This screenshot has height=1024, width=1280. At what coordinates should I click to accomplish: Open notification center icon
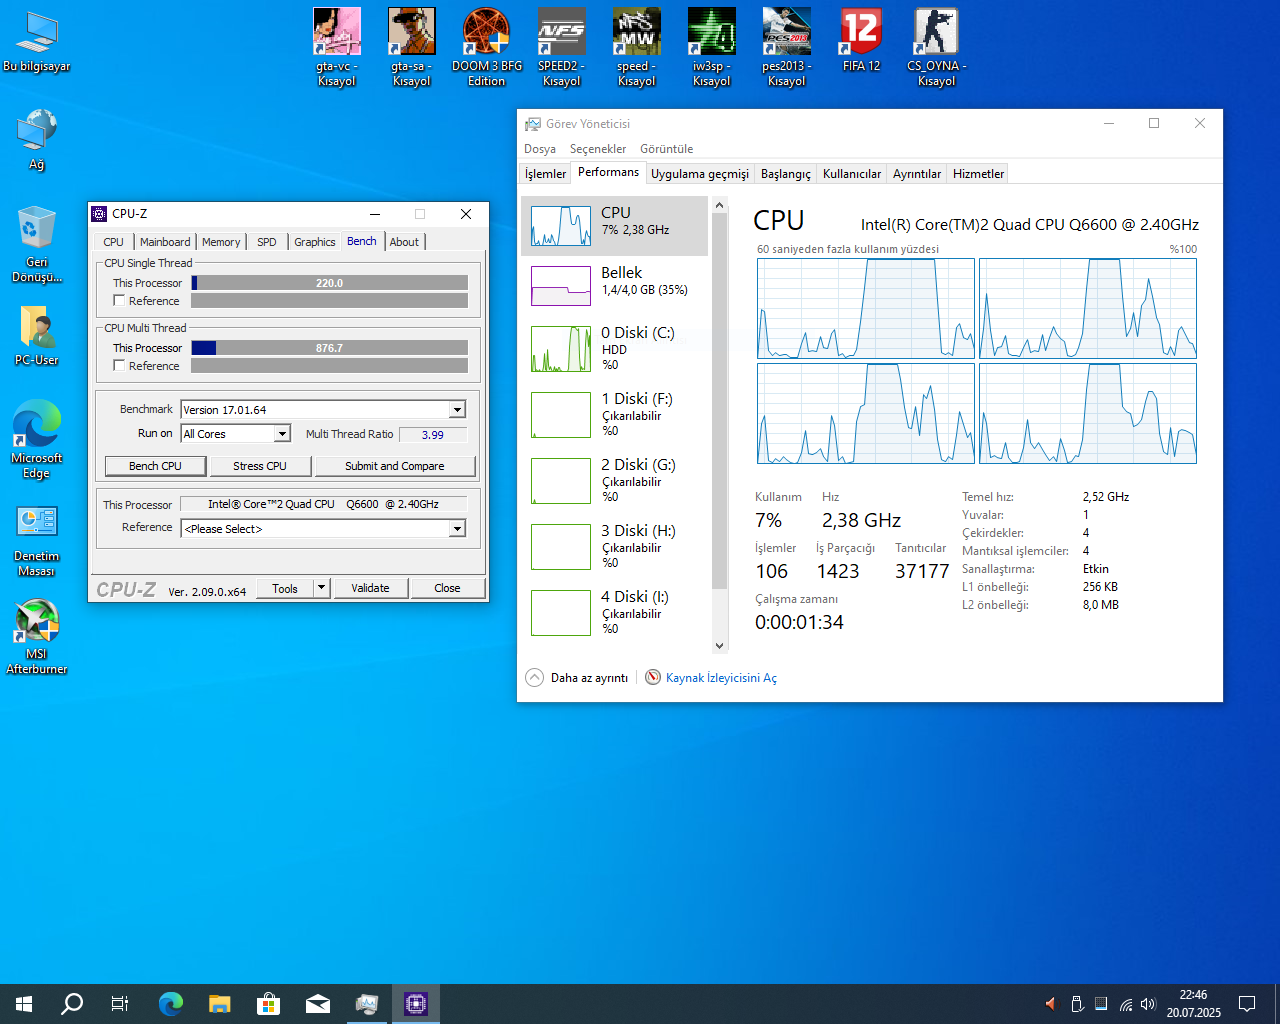coord(1247,1004)
